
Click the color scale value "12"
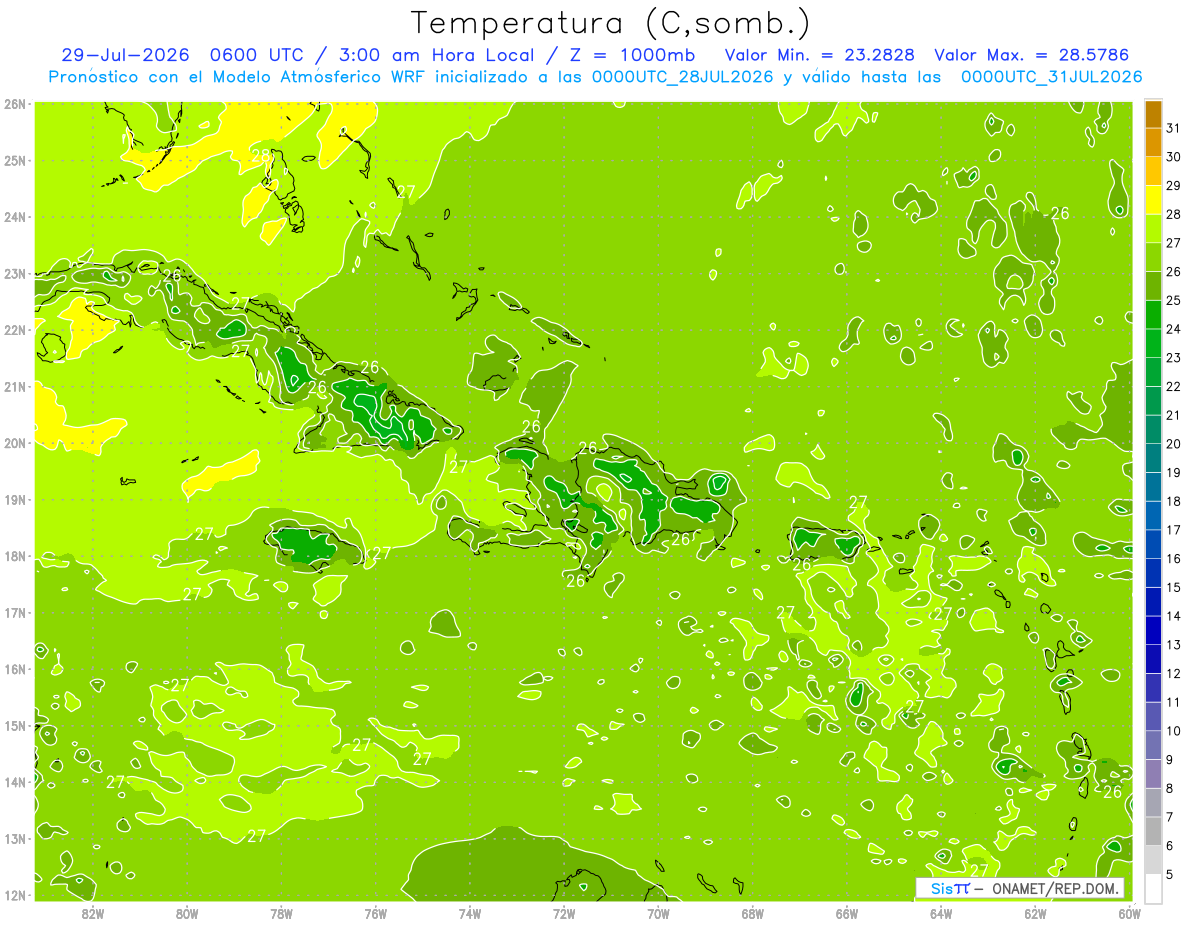point(1173,674)
